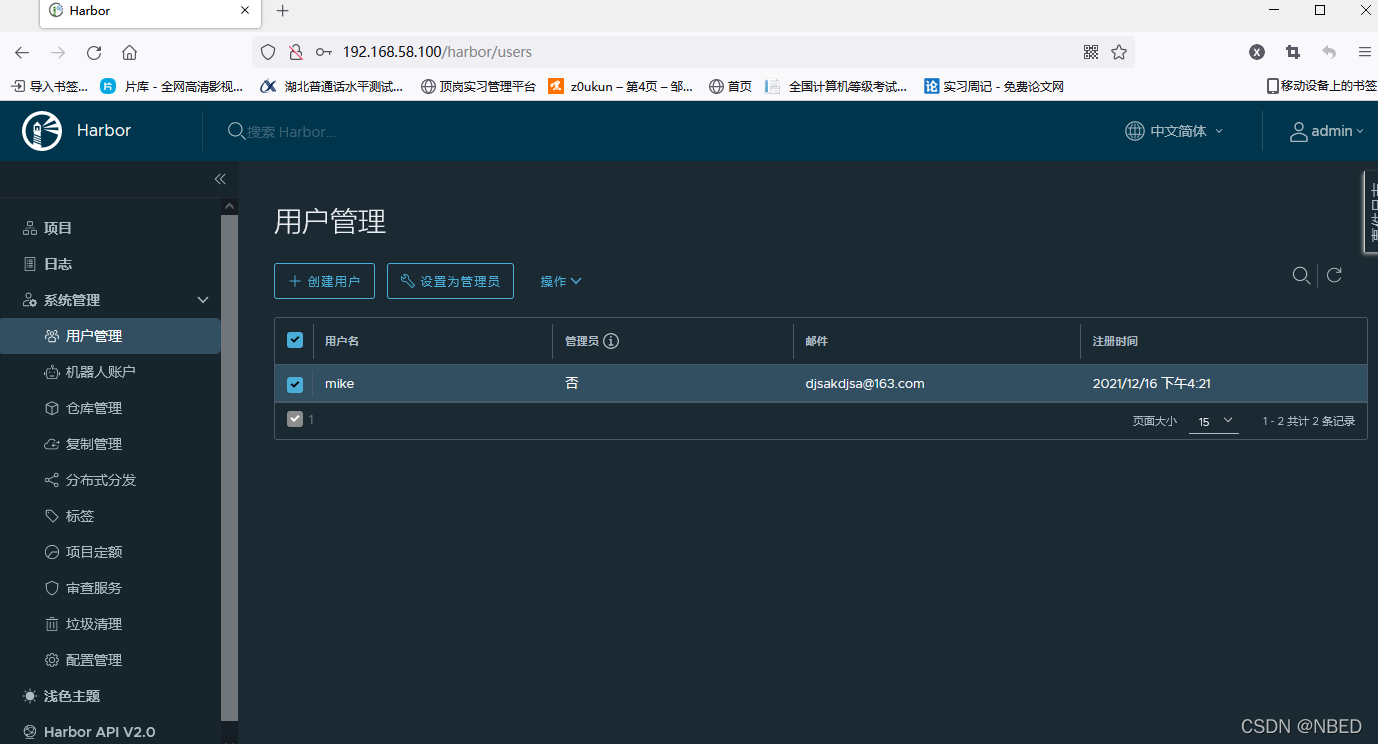This screenshot has width=1378, height=744.
Task: Open 复制管理 page
Action: [x=94, y=444]
